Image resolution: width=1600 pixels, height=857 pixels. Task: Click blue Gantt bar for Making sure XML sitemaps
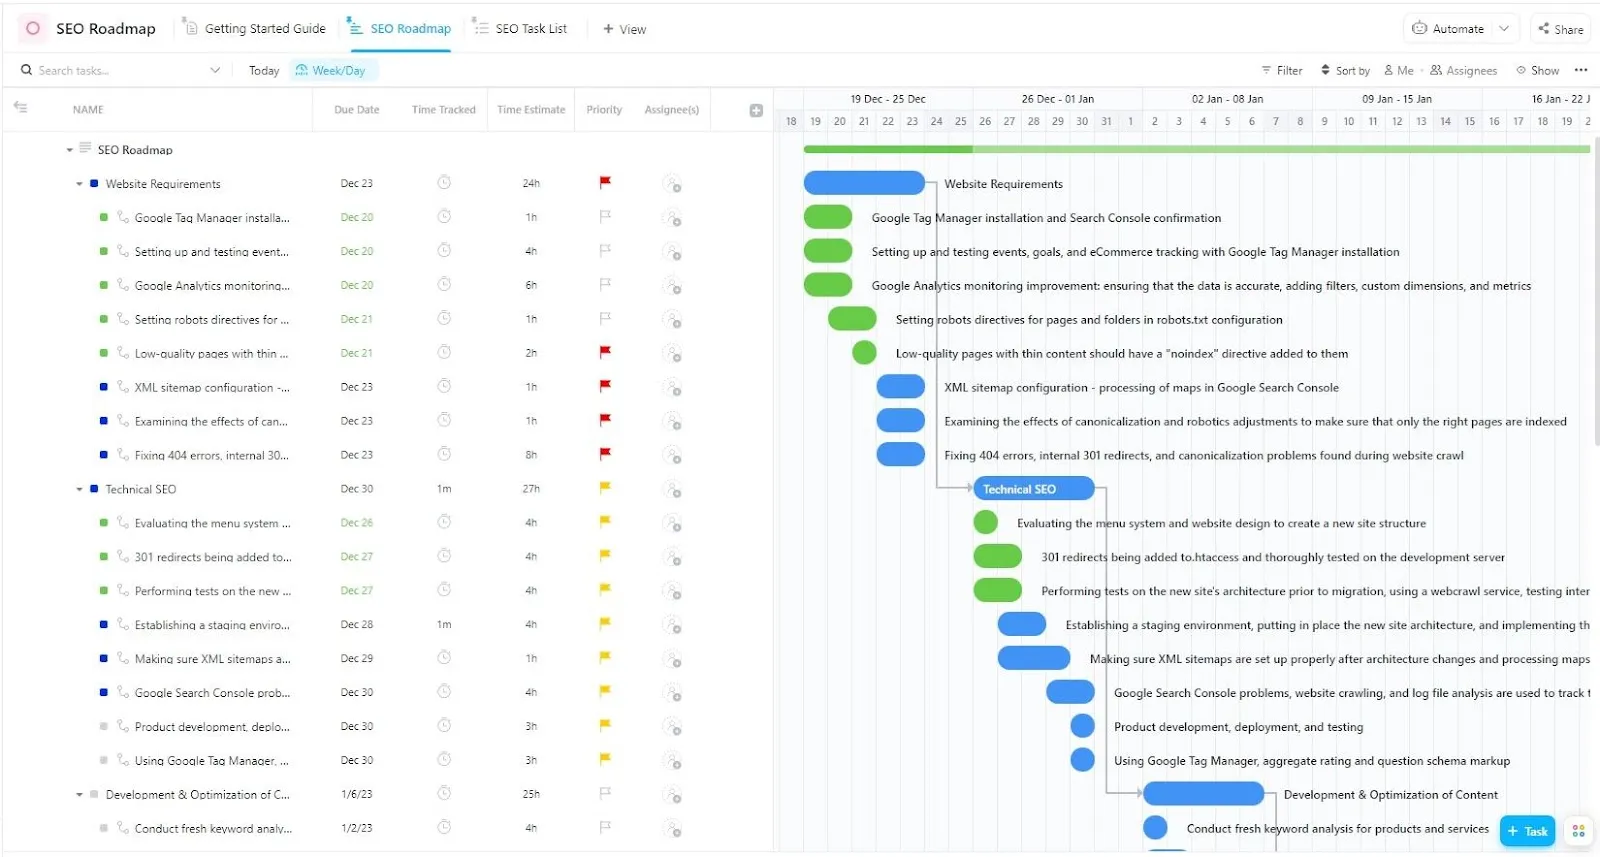point(1034,658)
